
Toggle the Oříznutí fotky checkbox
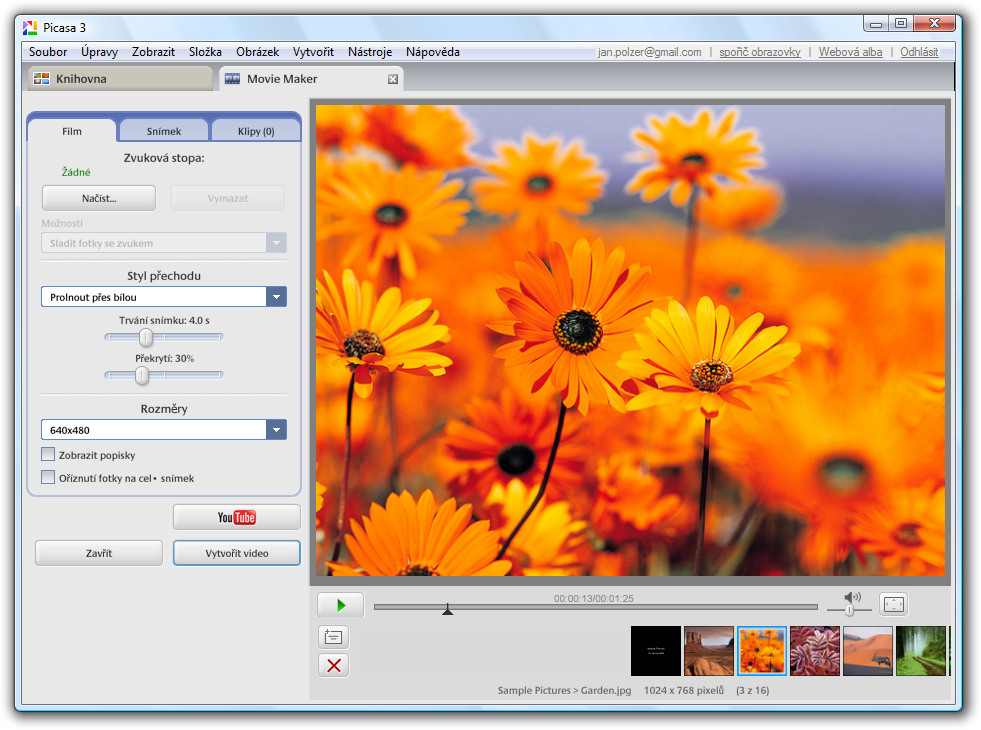pyautogui.click(x=48, y=478)
